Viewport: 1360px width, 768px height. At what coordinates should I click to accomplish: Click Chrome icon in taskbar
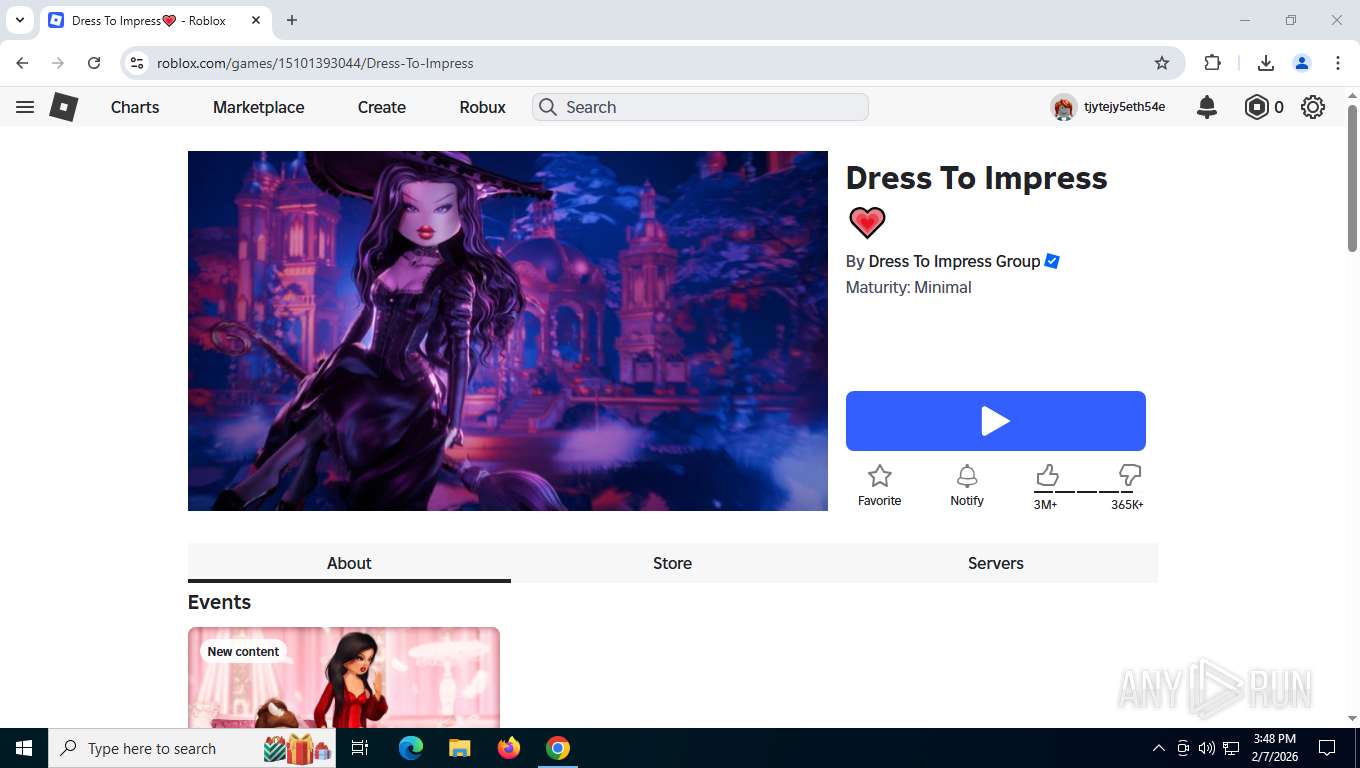pos(558,748)
